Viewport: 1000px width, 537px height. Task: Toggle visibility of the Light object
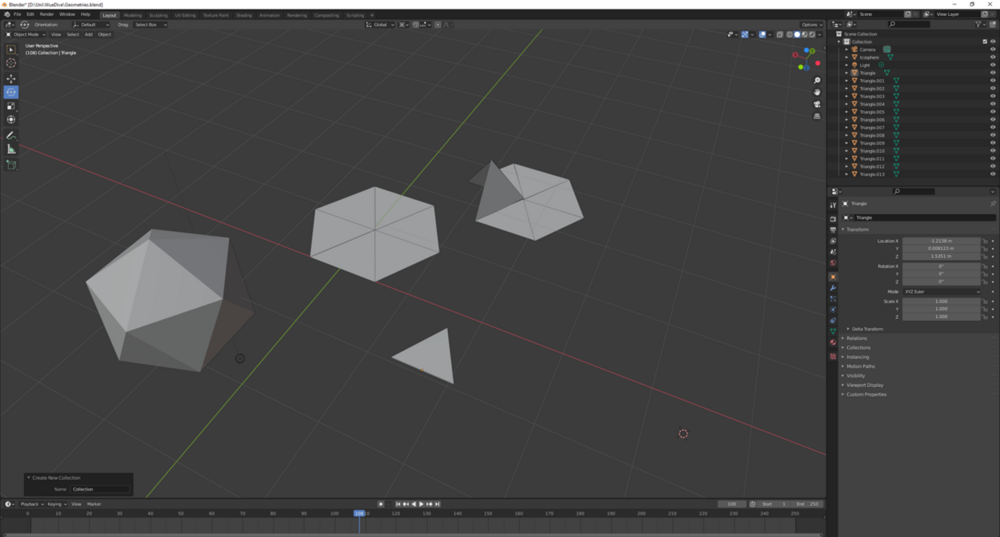[992, 65]
